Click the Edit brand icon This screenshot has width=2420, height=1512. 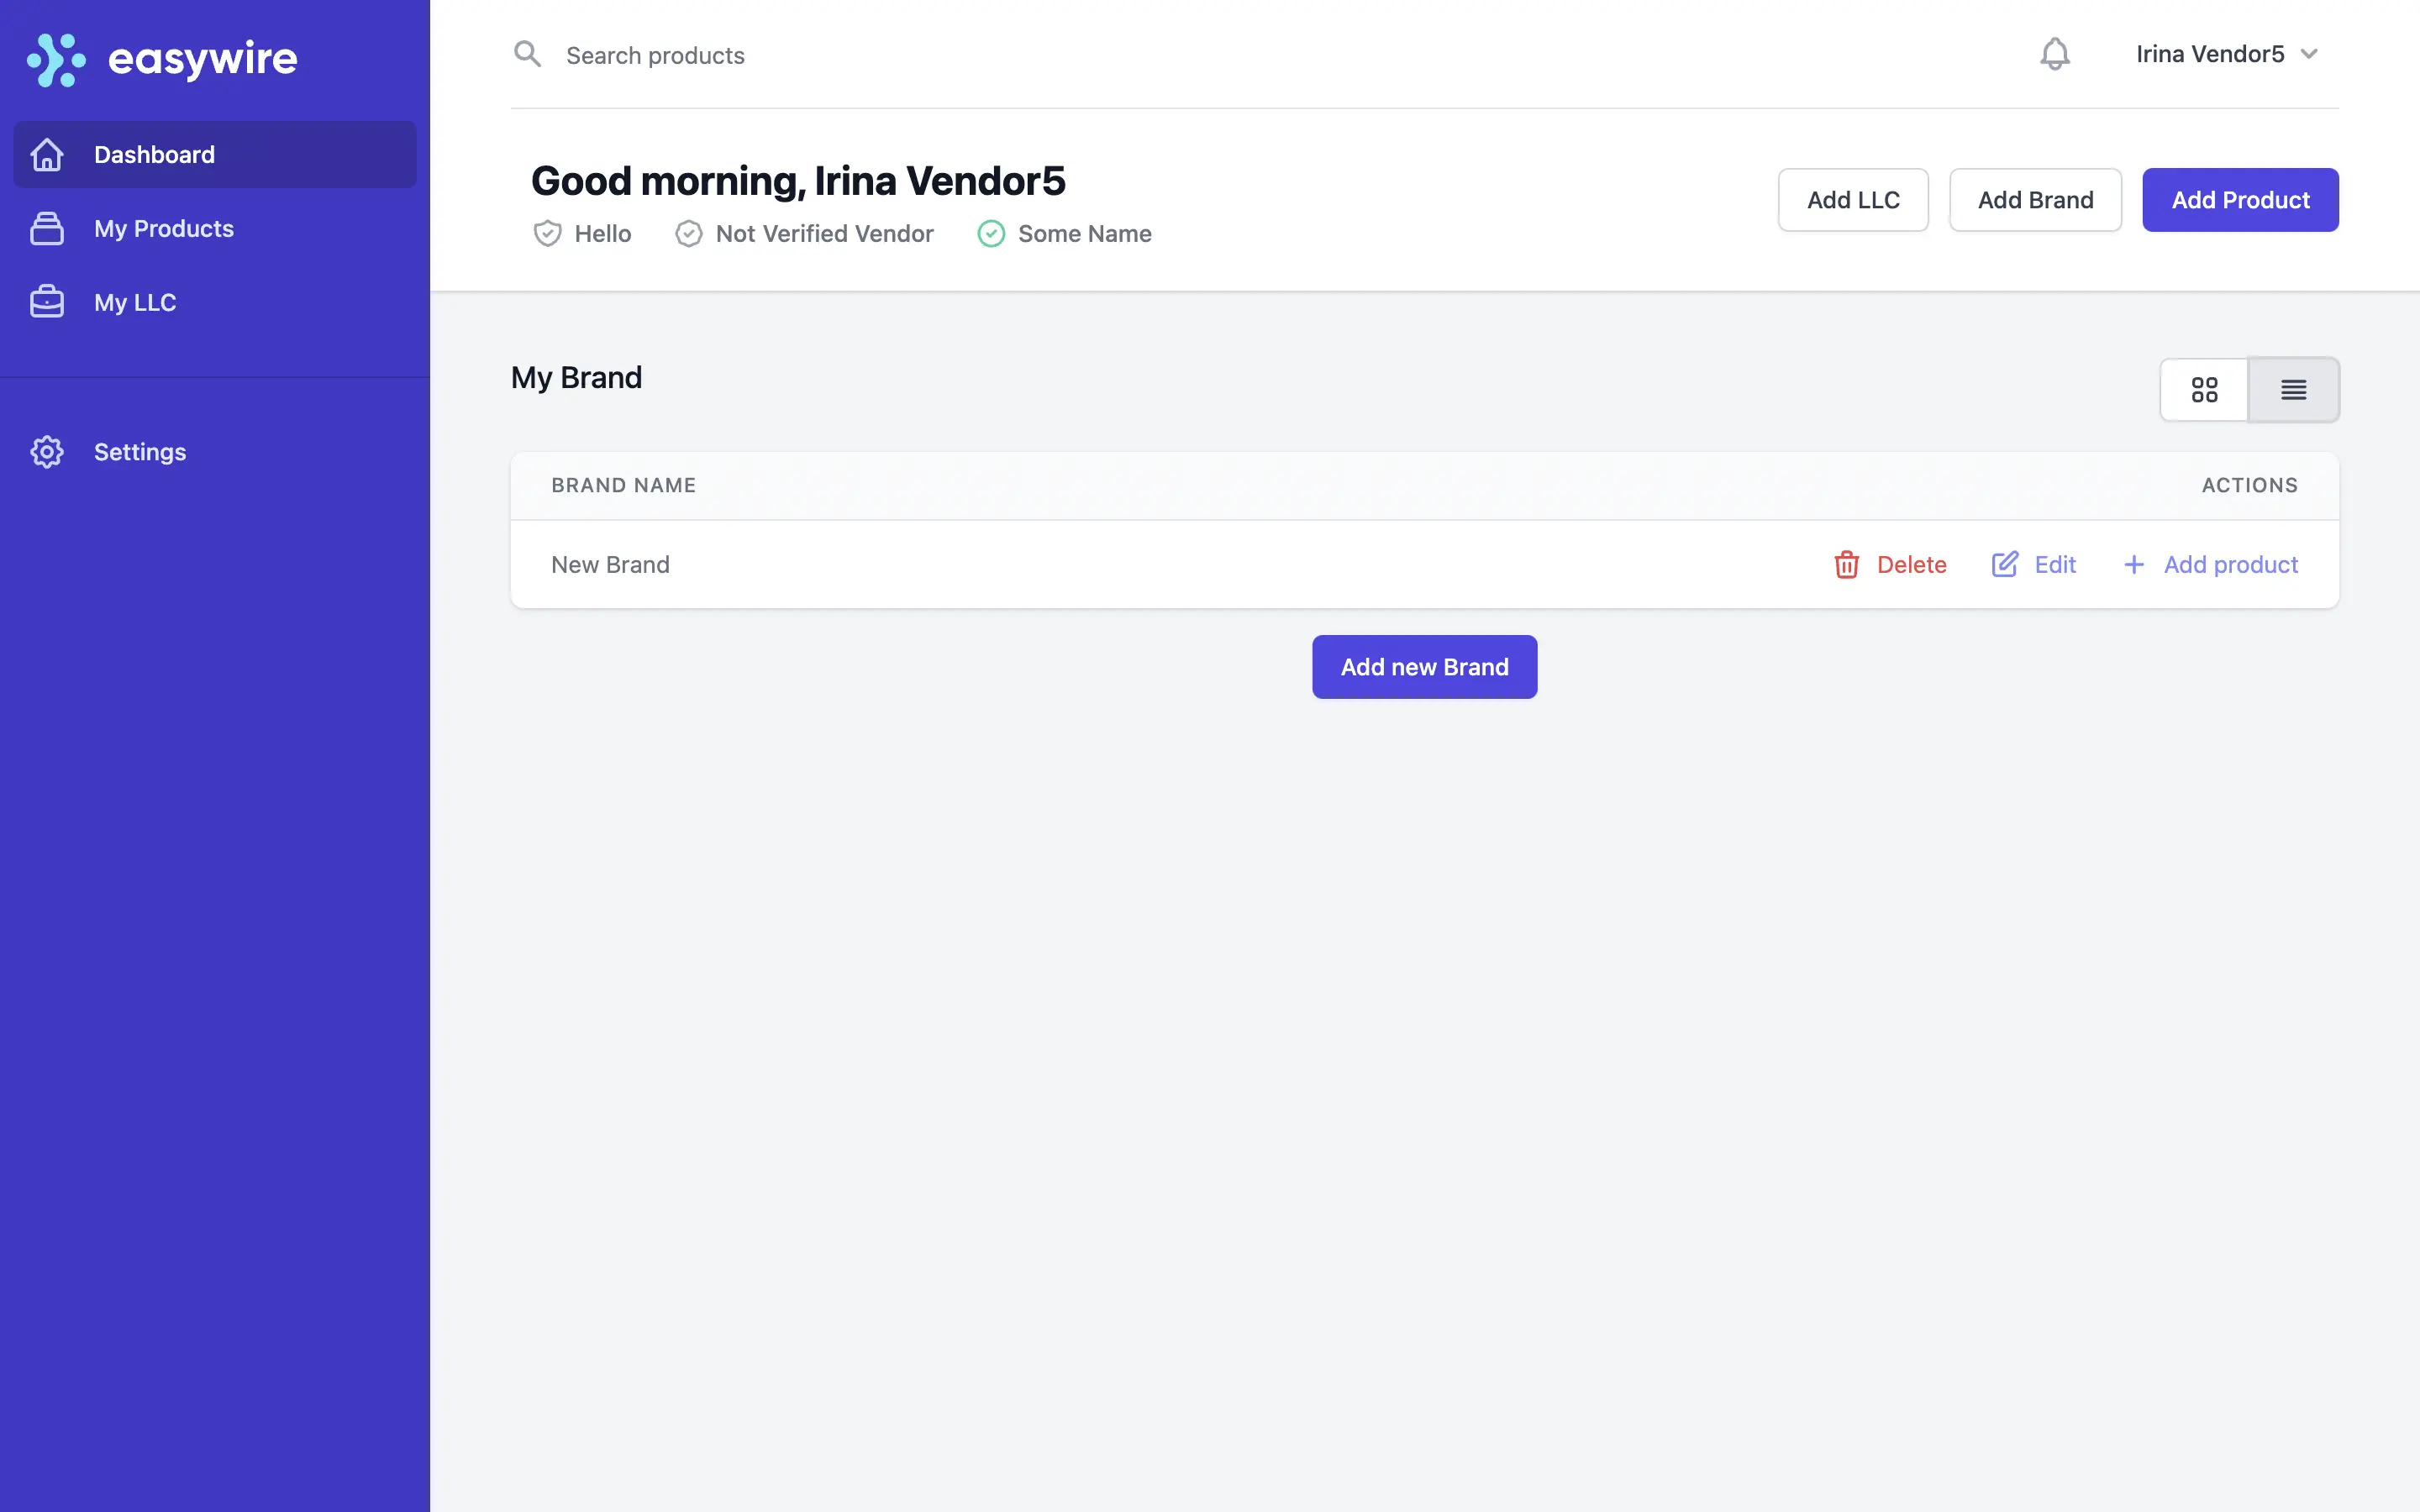2003,564
